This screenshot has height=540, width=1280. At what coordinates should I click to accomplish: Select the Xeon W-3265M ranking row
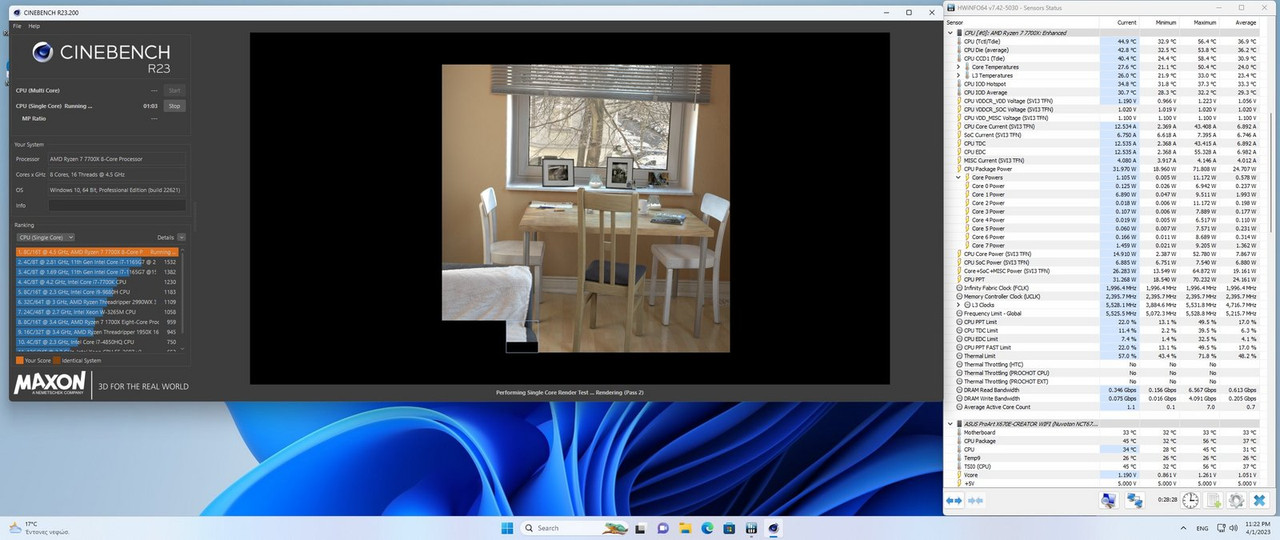coord(98,311)
